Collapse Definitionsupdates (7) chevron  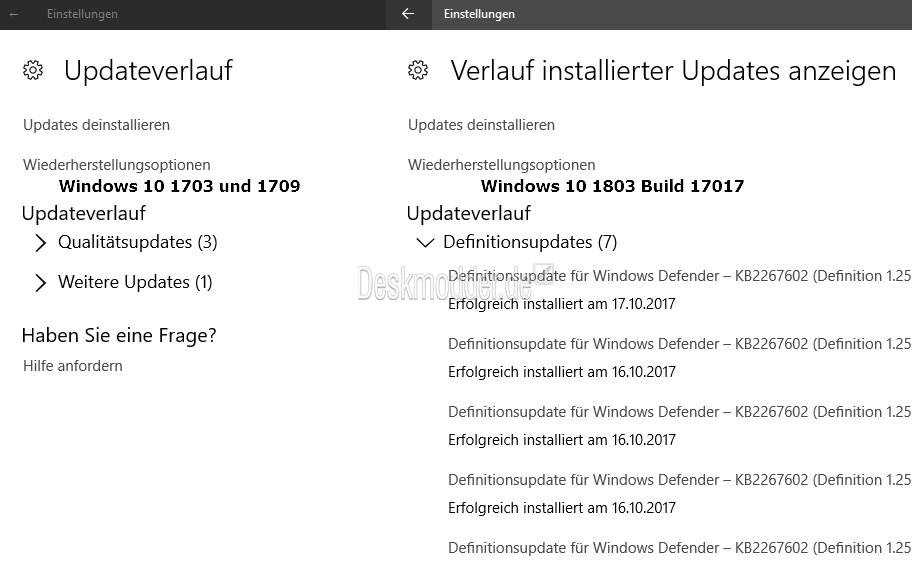pos(426,243)
